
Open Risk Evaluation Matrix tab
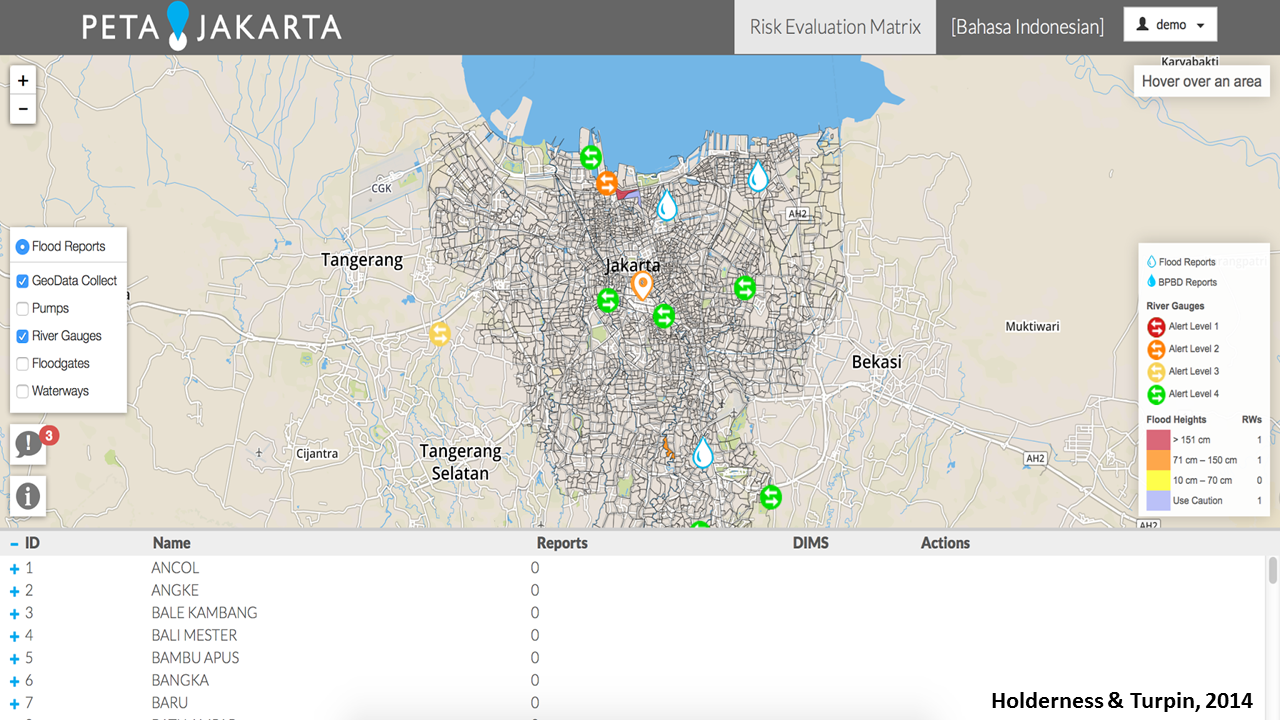click(x=835, y=27)
